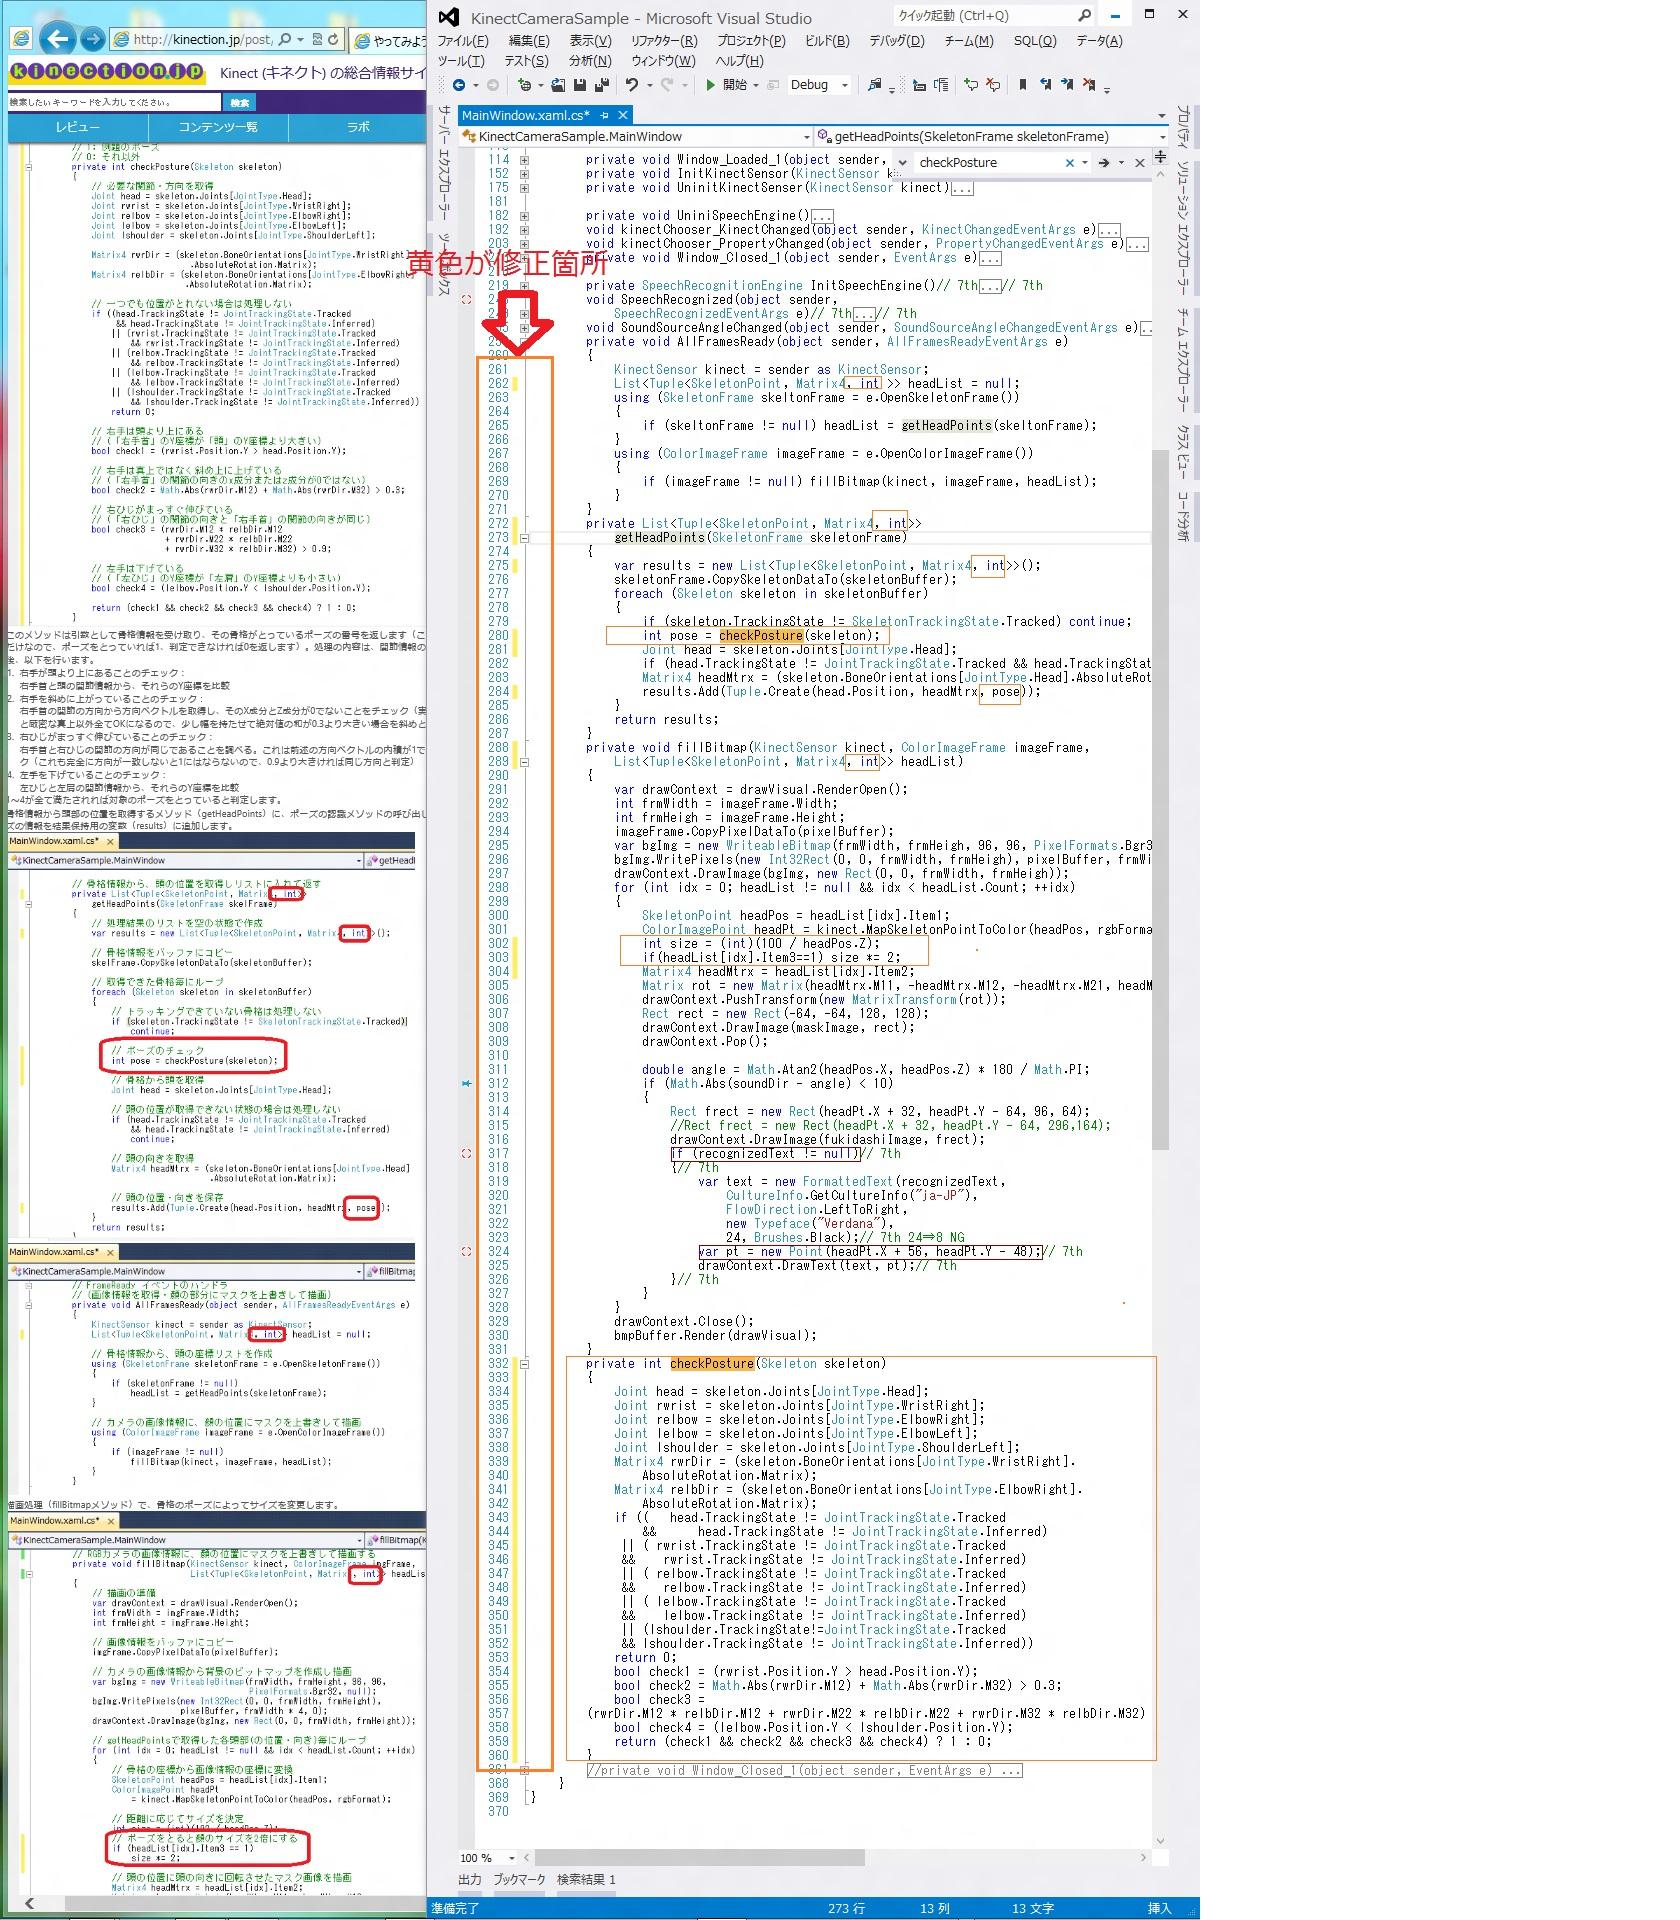1680x1920 pixels.
Task: Collapse getHeadPoints method at line 273
Action: pos(524,537)
